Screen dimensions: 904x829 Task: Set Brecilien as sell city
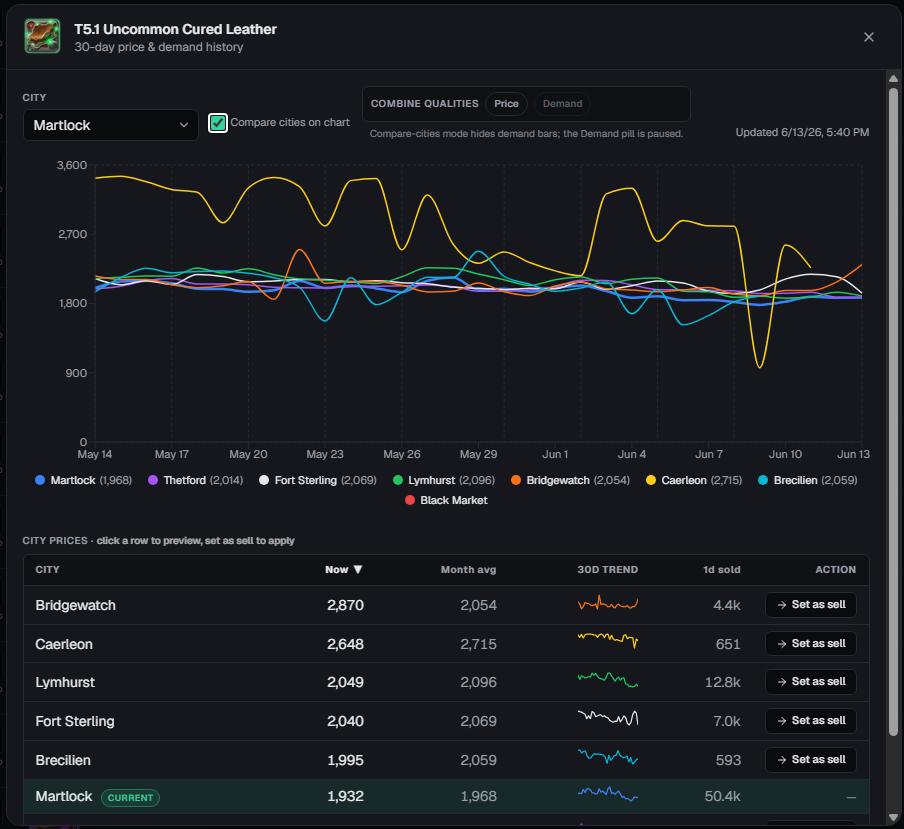[811, 760]
